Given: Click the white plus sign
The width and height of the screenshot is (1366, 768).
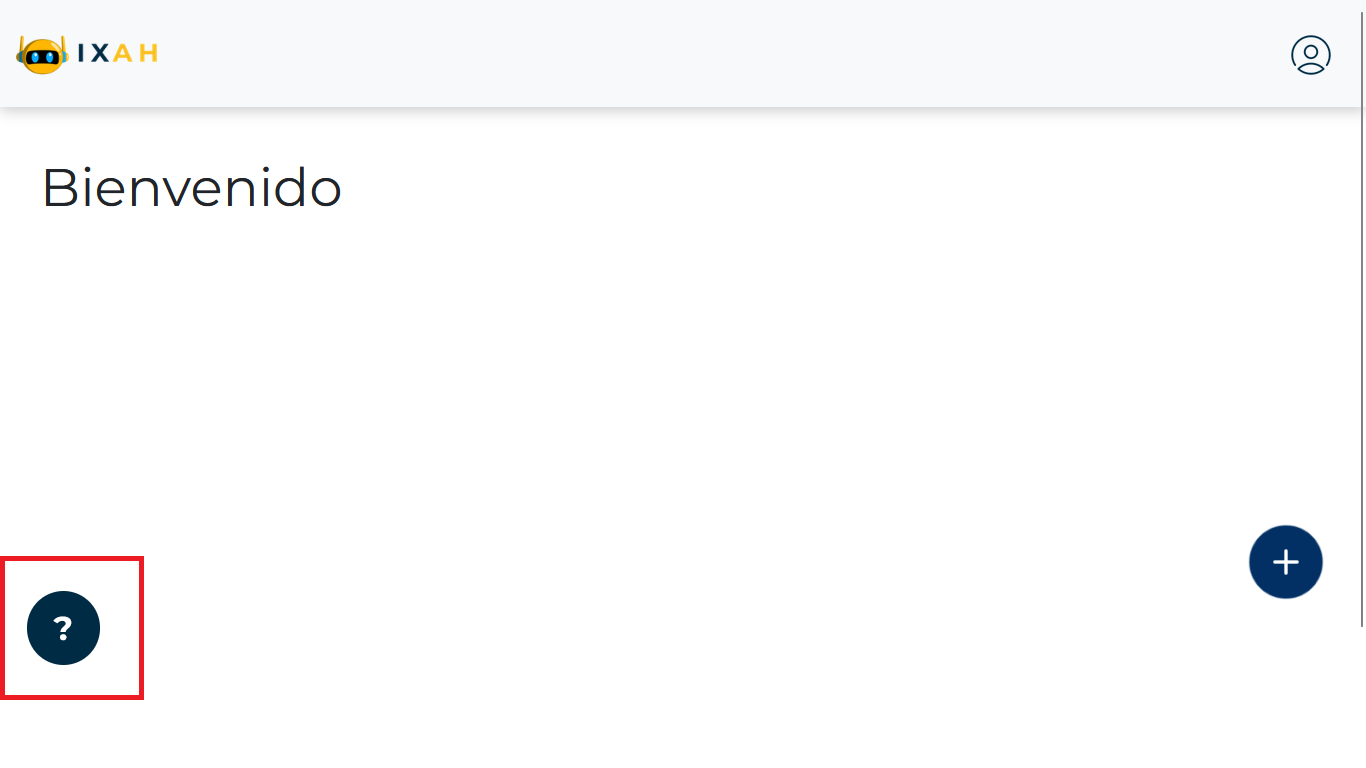Looking at the screenshot, I should pyautogui.click(x=1285, y=562).
